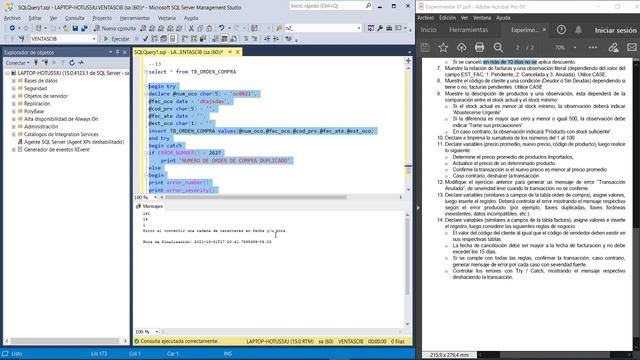Click the Object Explorer connect plug icon
640x360 pixels.
coord(36,63)
